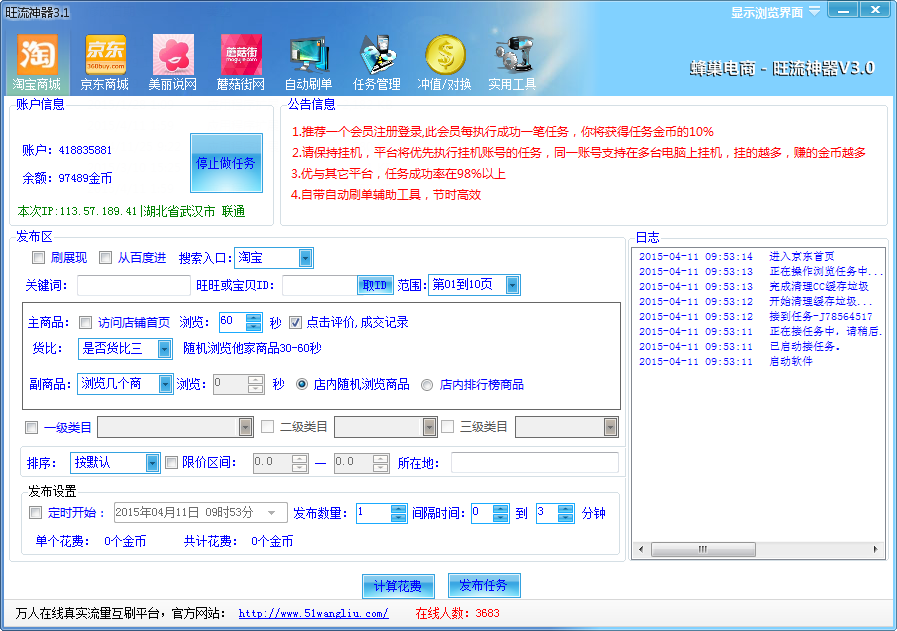
Task: Open 实用工具 utilities icon
Action: coord(512,55)
